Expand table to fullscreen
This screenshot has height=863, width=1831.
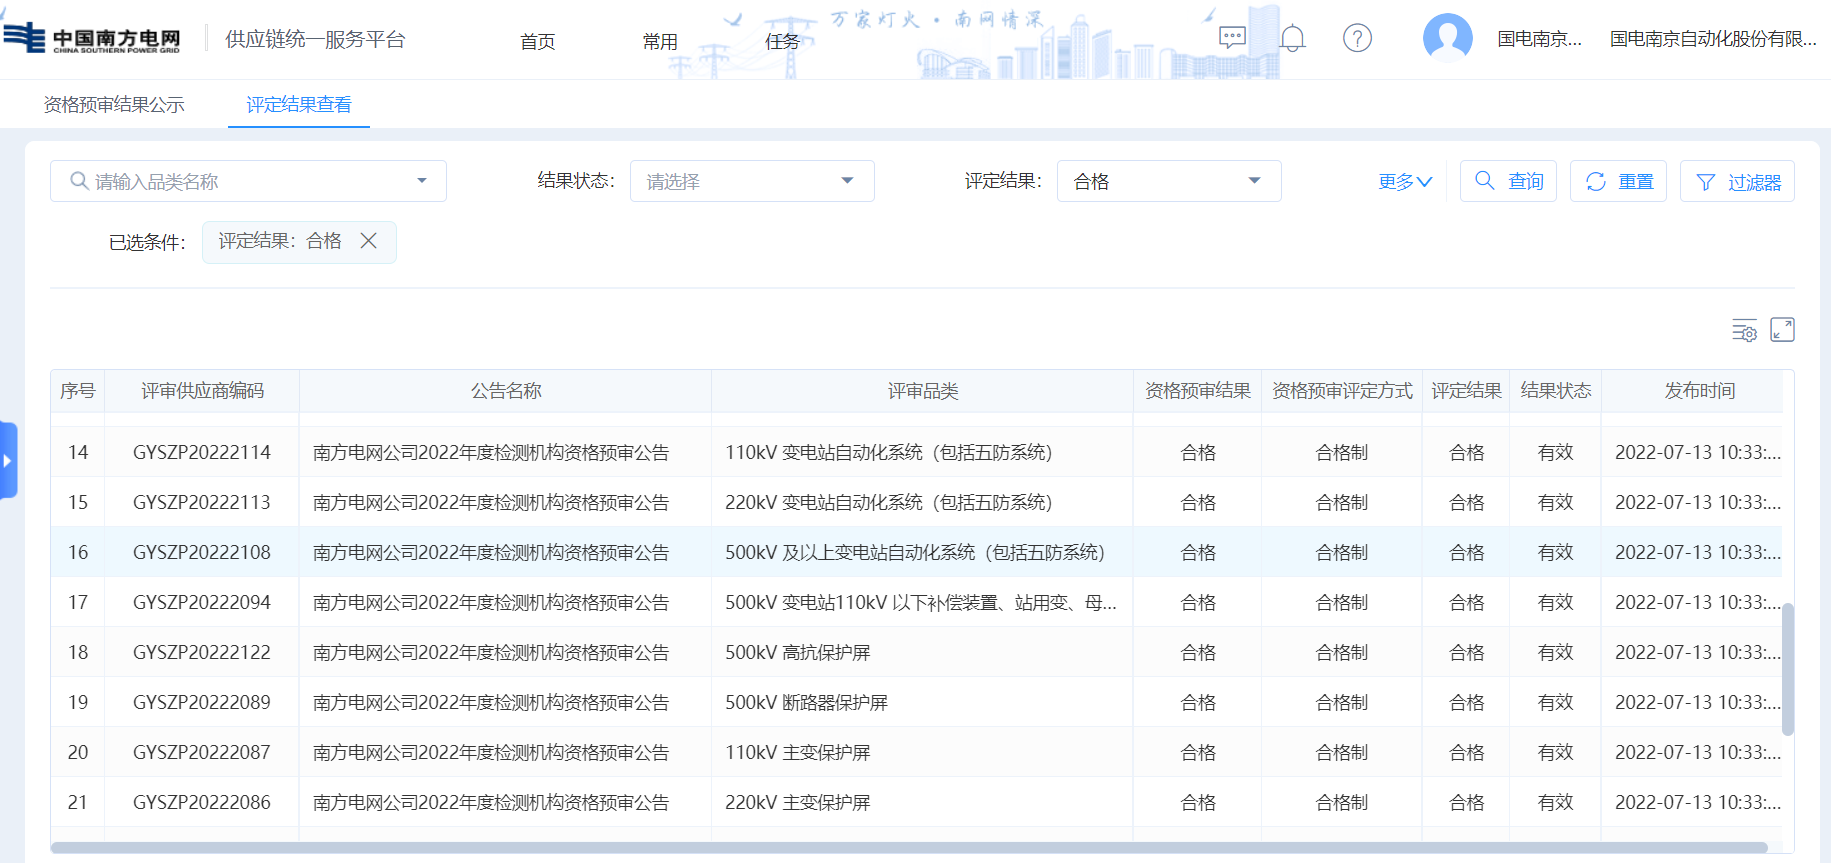(1782, 330)
